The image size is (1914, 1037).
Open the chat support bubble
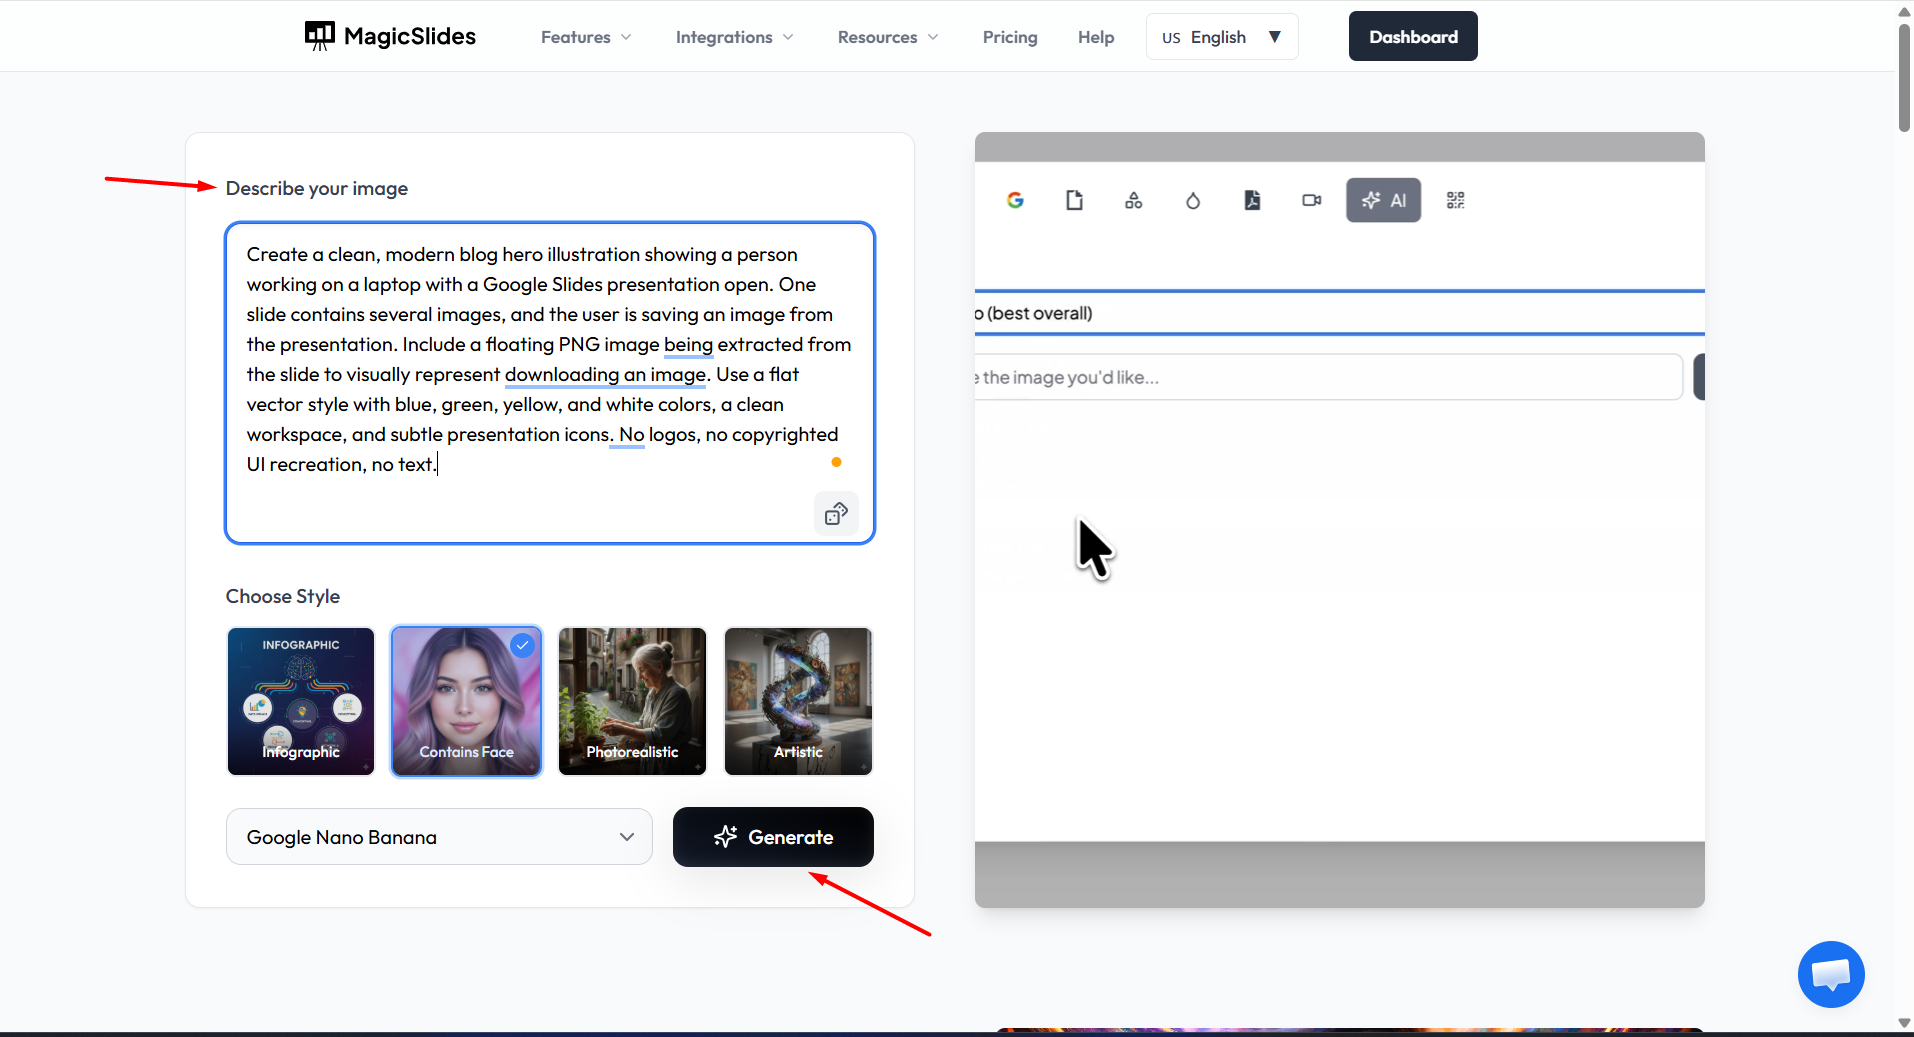click(x=1831, y=974)
